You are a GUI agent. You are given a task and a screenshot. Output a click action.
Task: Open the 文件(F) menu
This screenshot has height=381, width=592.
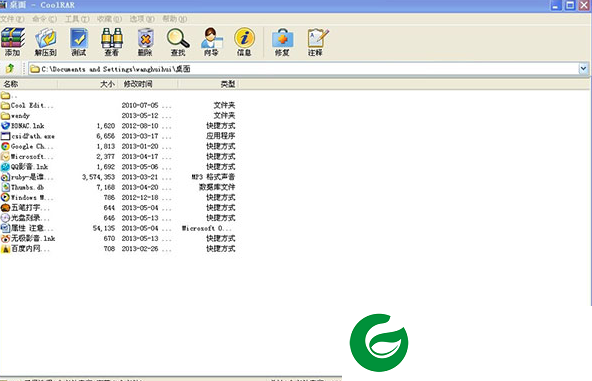pos(12,19)
